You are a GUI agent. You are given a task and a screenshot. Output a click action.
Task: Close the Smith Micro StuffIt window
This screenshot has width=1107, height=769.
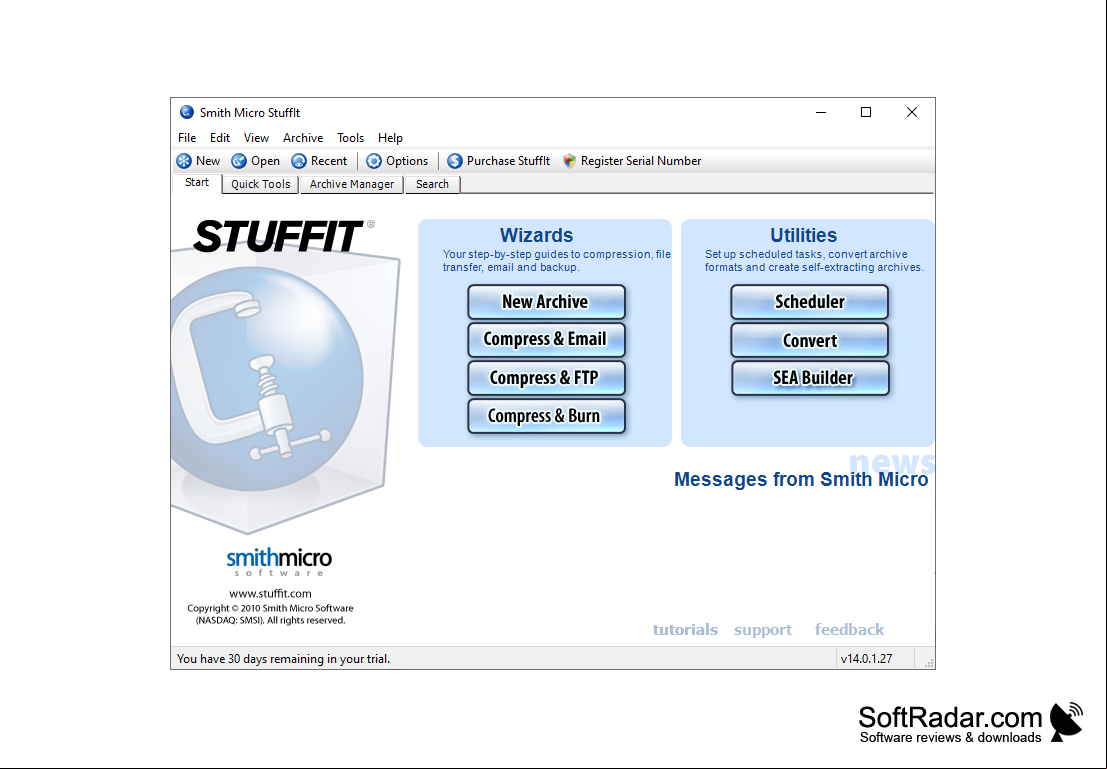tap(912, 112)
